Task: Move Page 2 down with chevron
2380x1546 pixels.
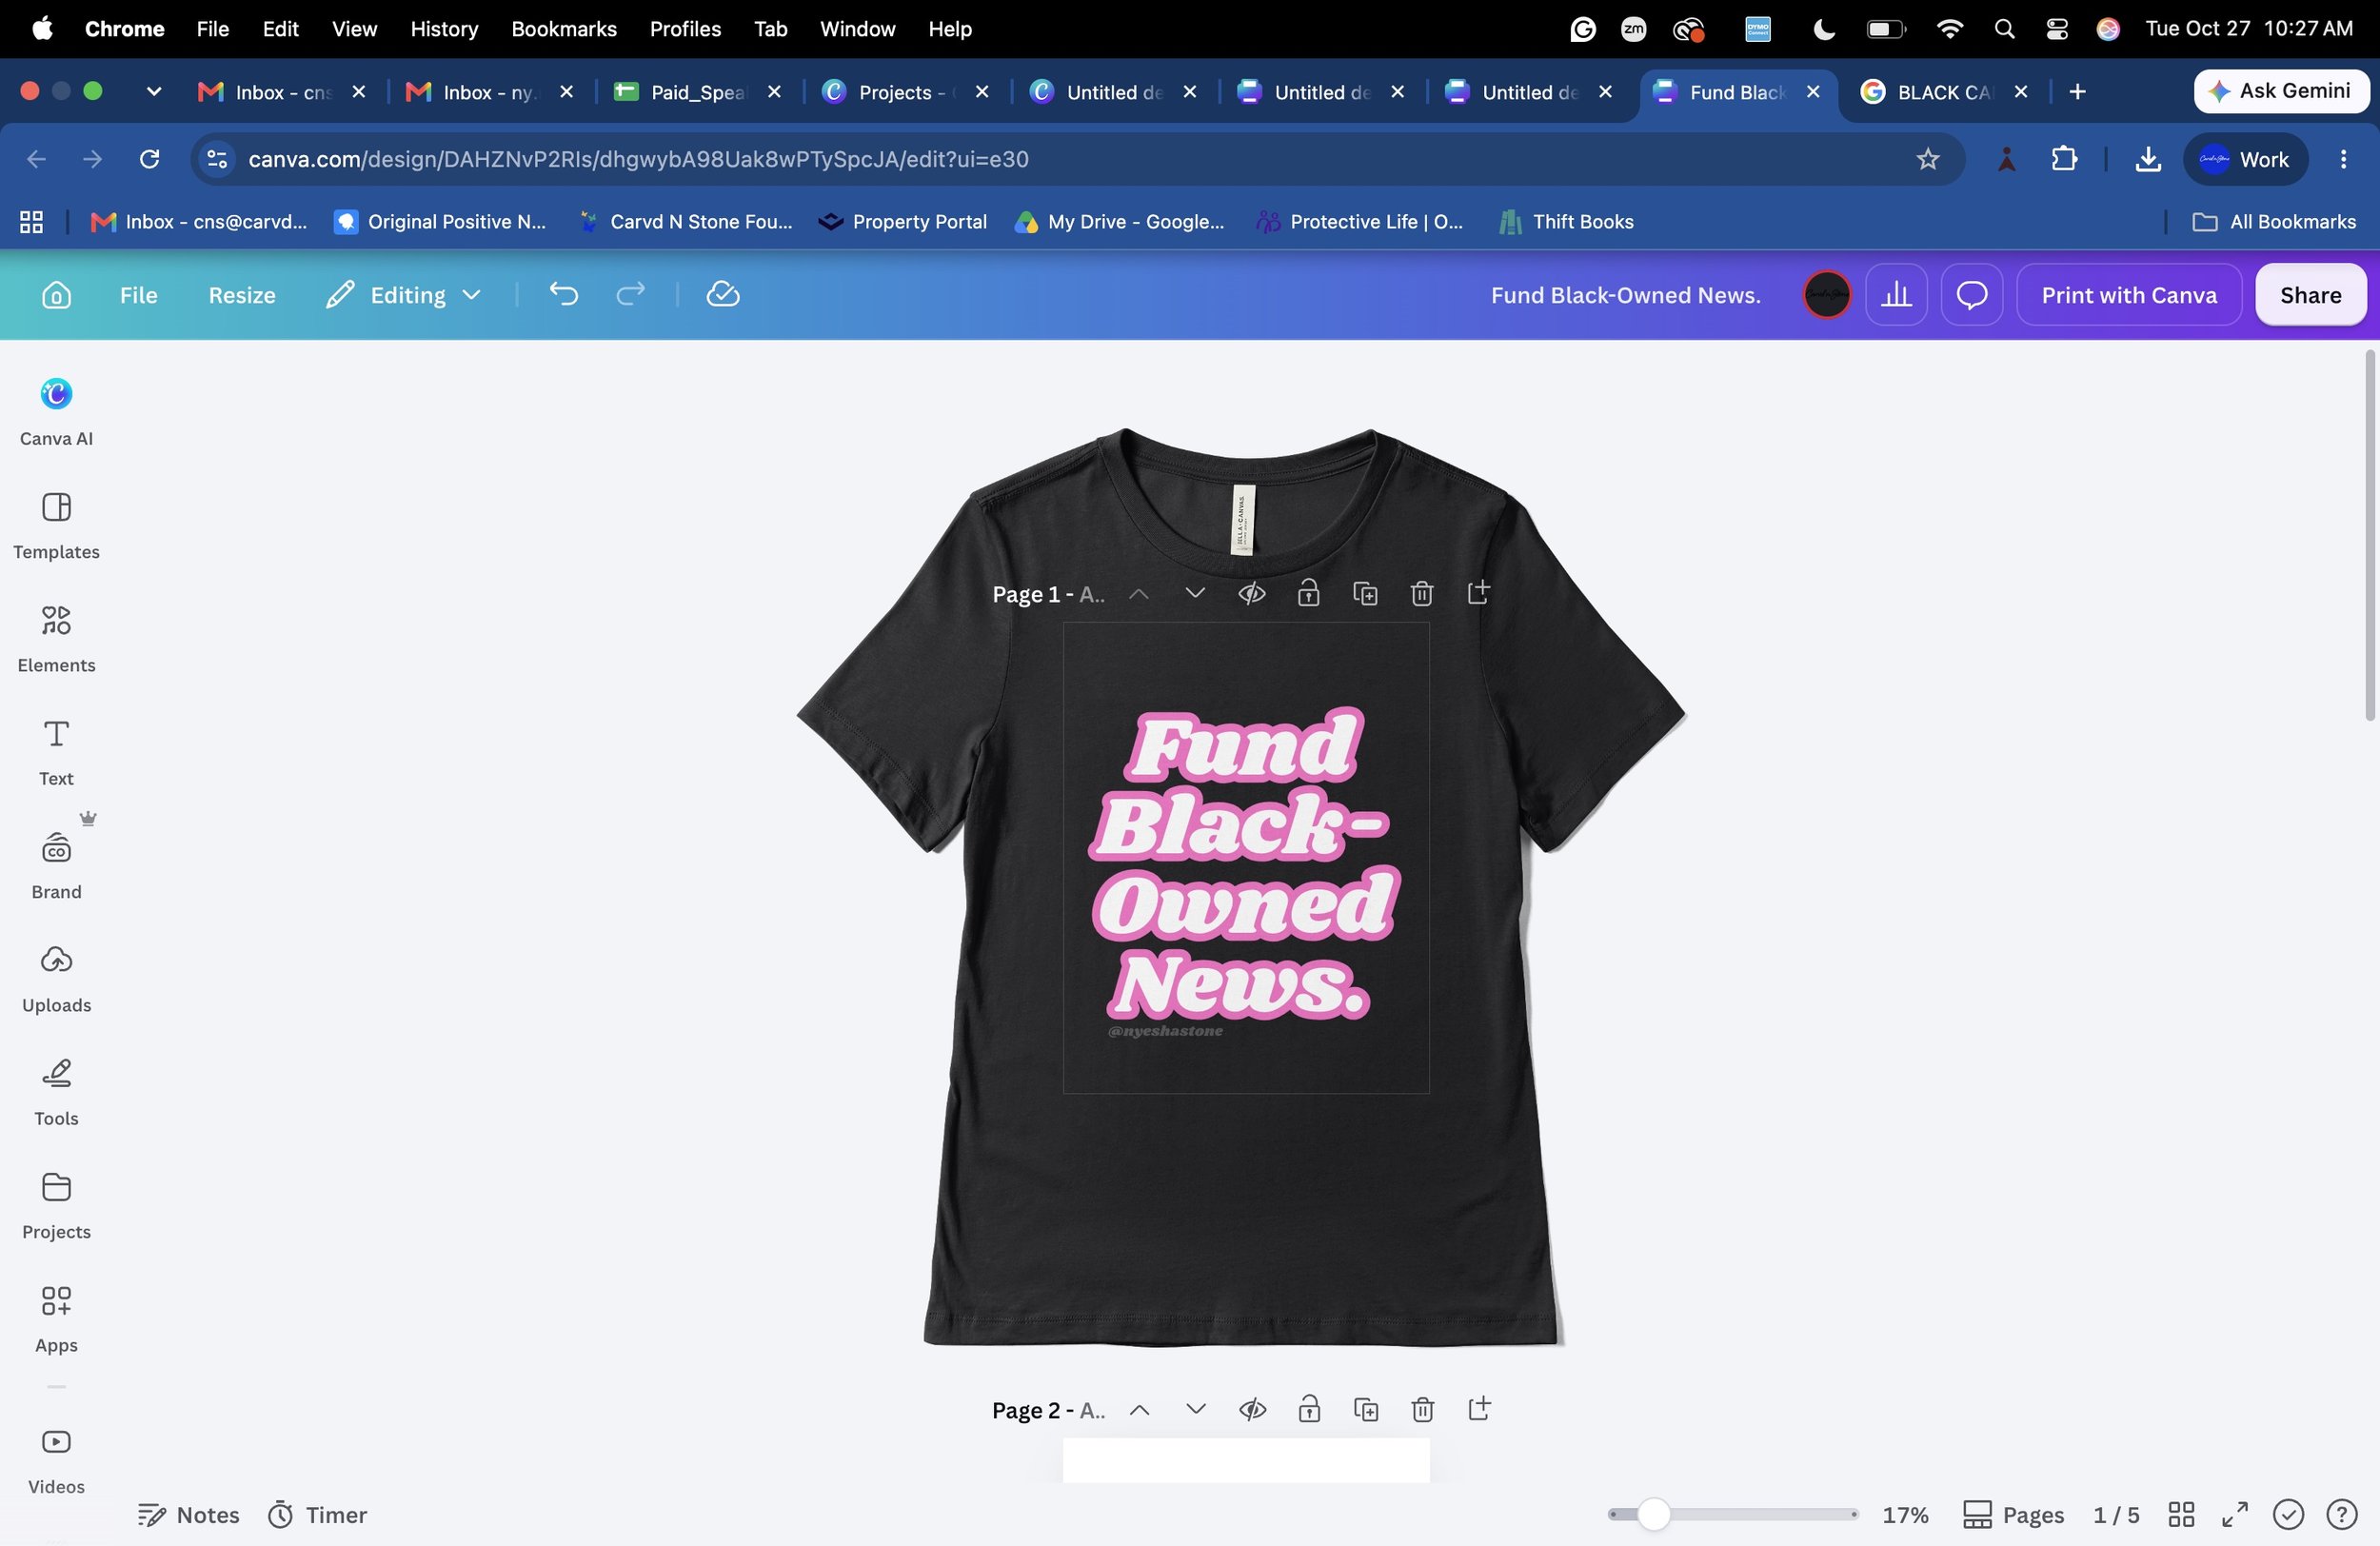Action: pyautogui.click(x=1196, y=1409)
